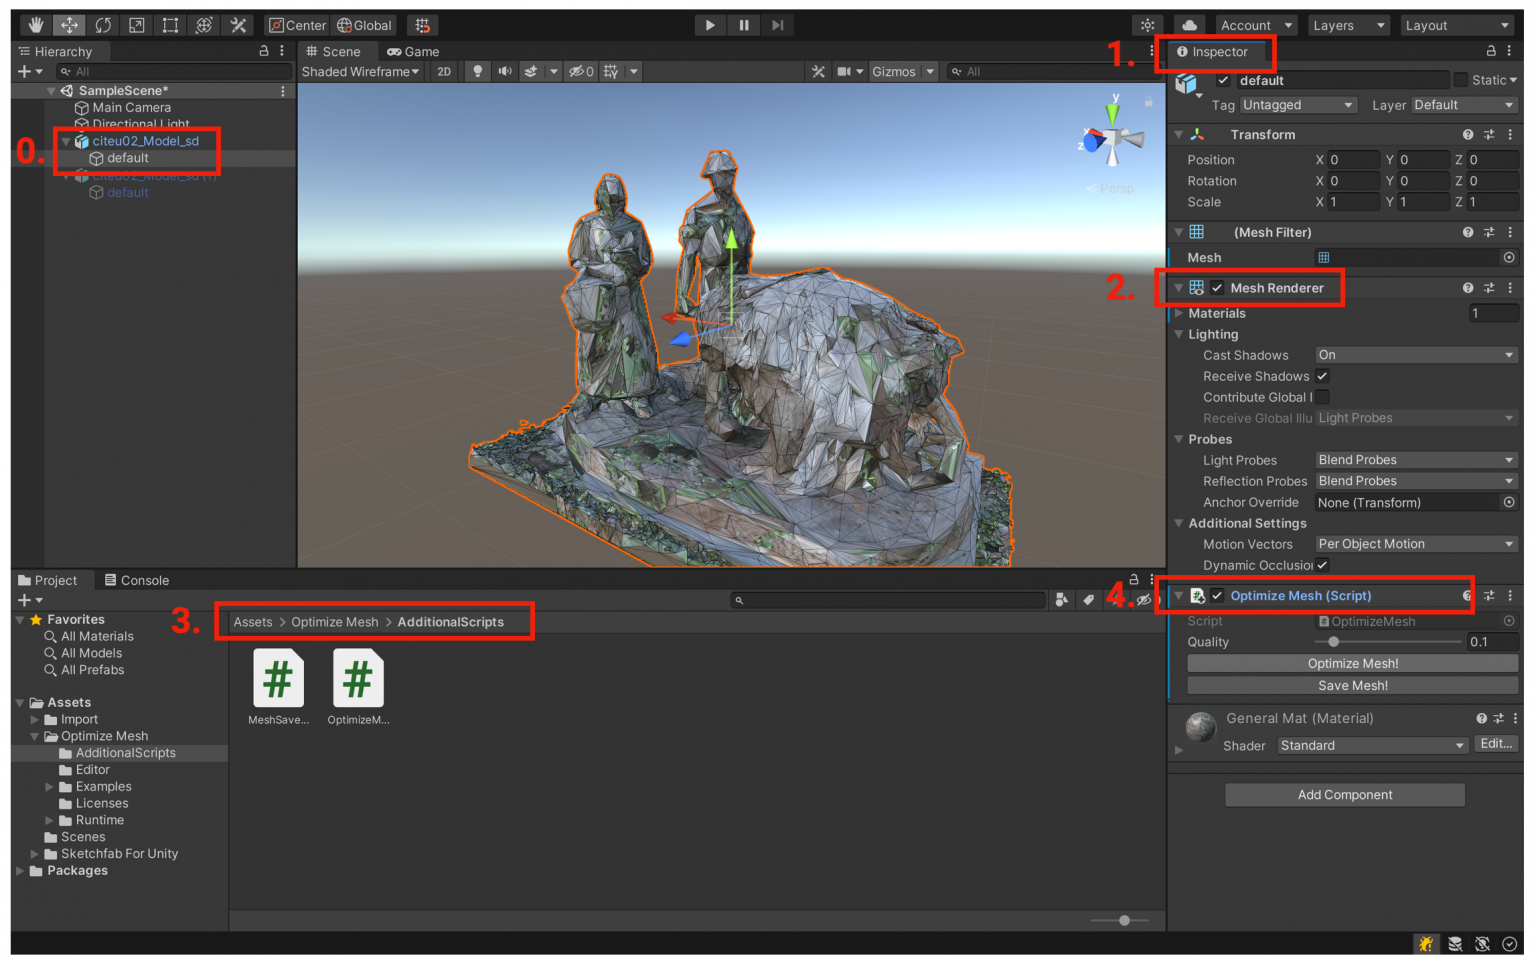Viewport: 1536px width, 964px height.
Task: Switch to the Game view tab
Action: pyautogui.click(x=413, y=51)
